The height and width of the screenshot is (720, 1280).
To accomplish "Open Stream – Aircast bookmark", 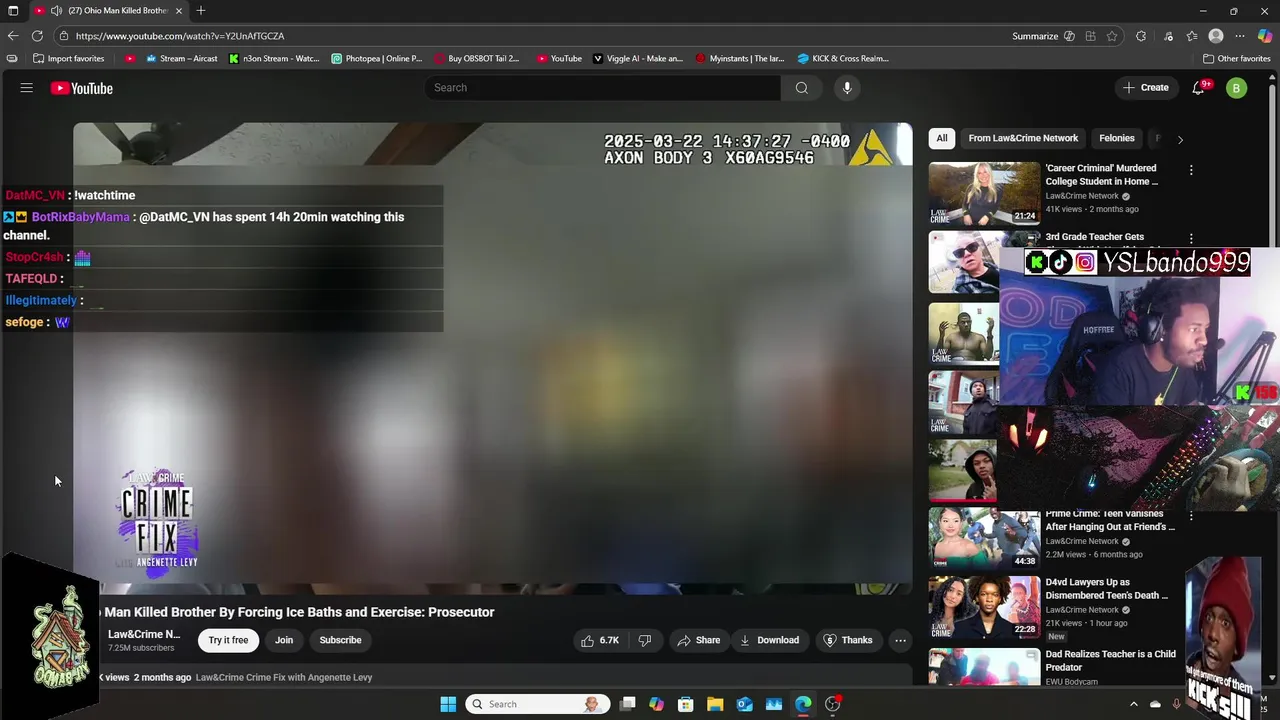I will pos(181,58).
